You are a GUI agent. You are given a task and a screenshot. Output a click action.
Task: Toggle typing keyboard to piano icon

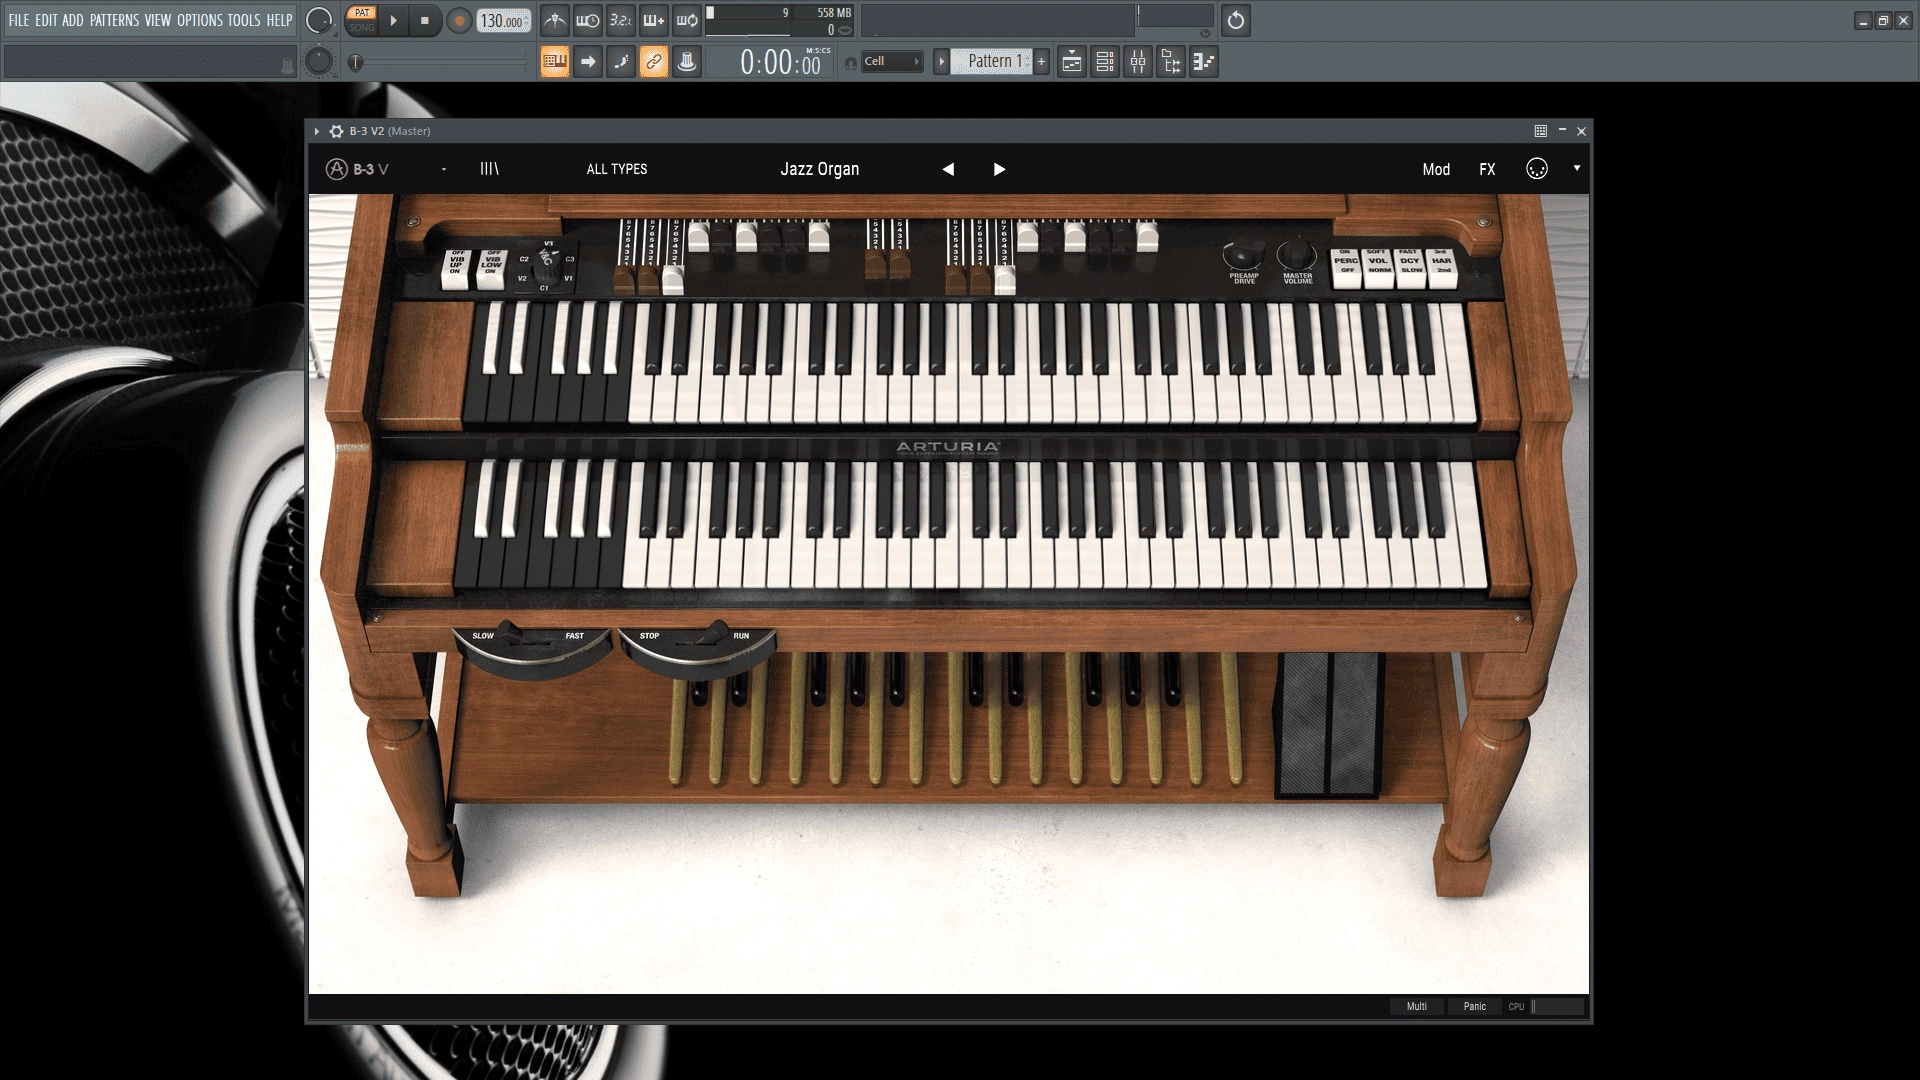[554, 62]
